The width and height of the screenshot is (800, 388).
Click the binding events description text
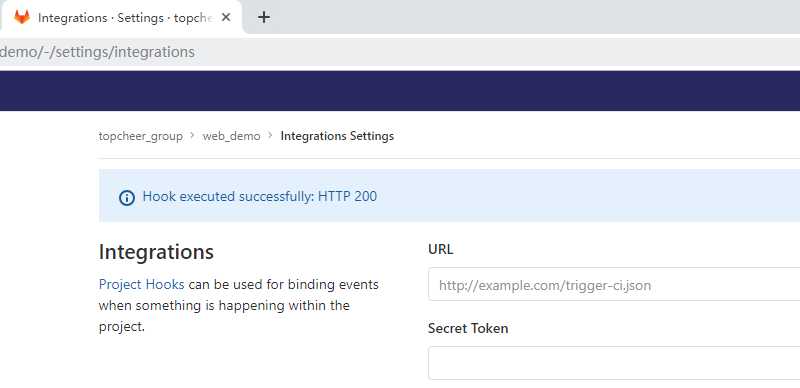[x=239, y=305]
